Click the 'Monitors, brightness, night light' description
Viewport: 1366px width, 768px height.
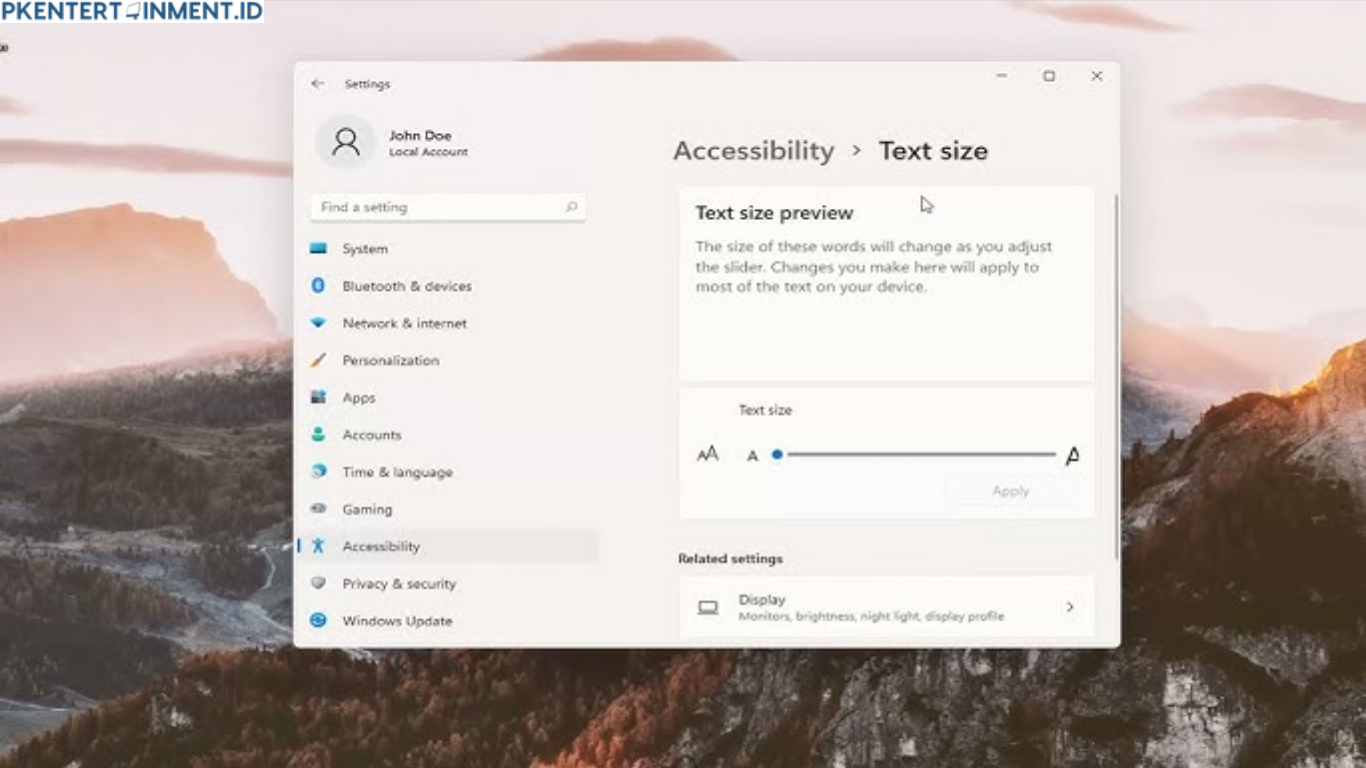(871, 616)
